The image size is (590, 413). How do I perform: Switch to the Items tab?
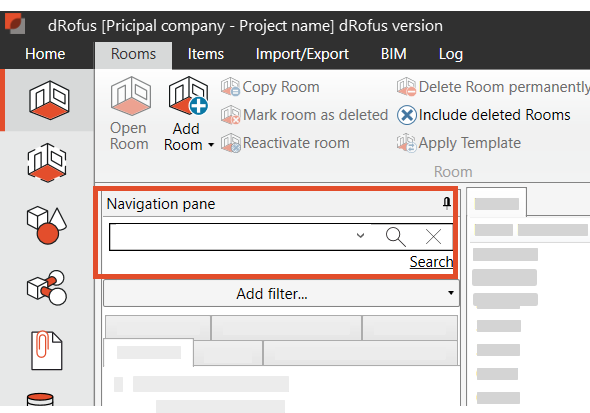[205, 54]
